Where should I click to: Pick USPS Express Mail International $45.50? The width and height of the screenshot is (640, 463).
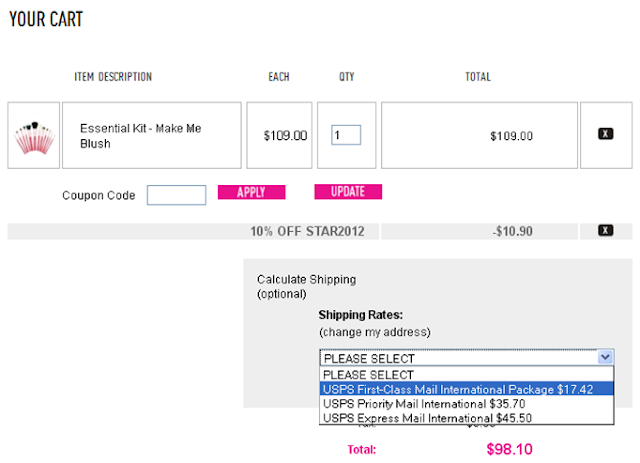[x=426, y=418]
